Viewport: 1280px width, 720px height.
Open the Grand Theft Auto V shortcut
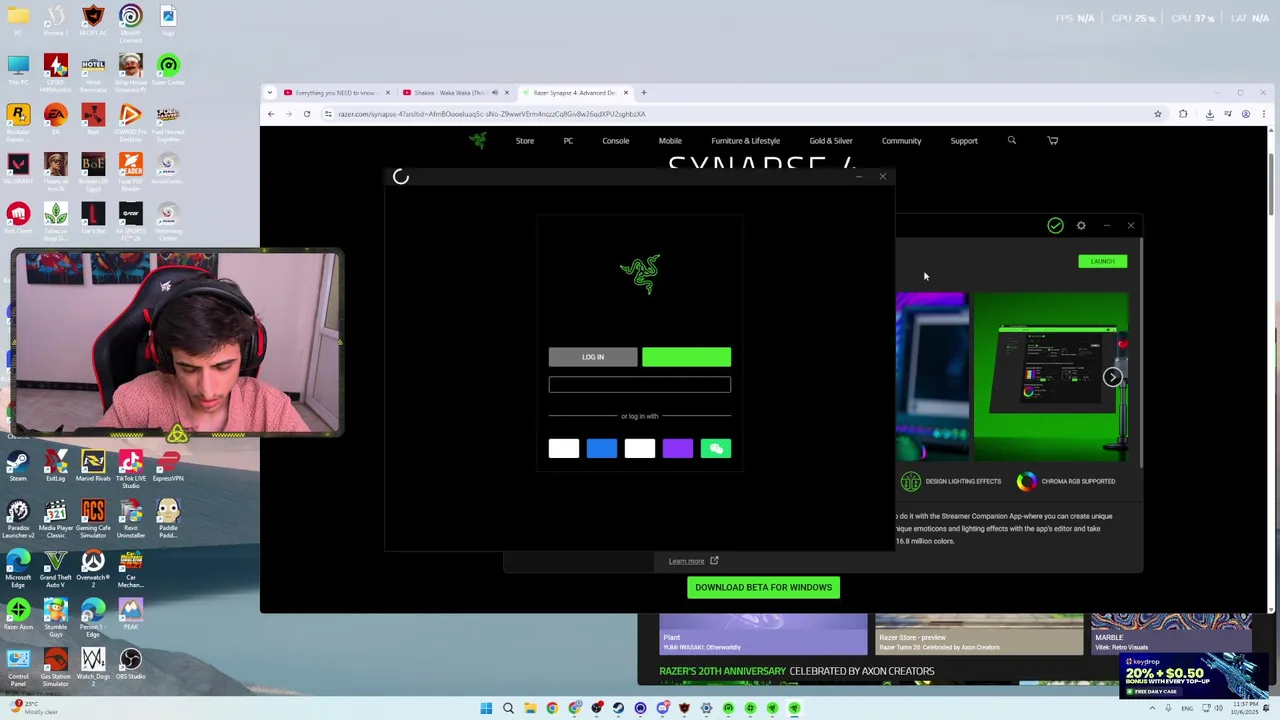point(55,568)
